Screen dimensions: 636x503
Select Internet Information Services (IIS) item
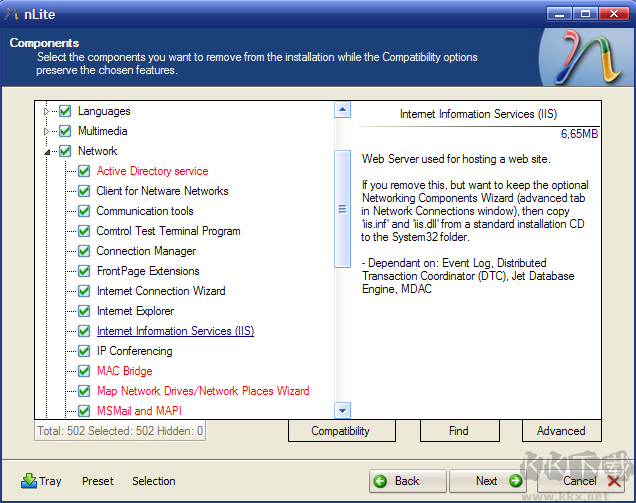pyautogui.click(x=175, y=331)
